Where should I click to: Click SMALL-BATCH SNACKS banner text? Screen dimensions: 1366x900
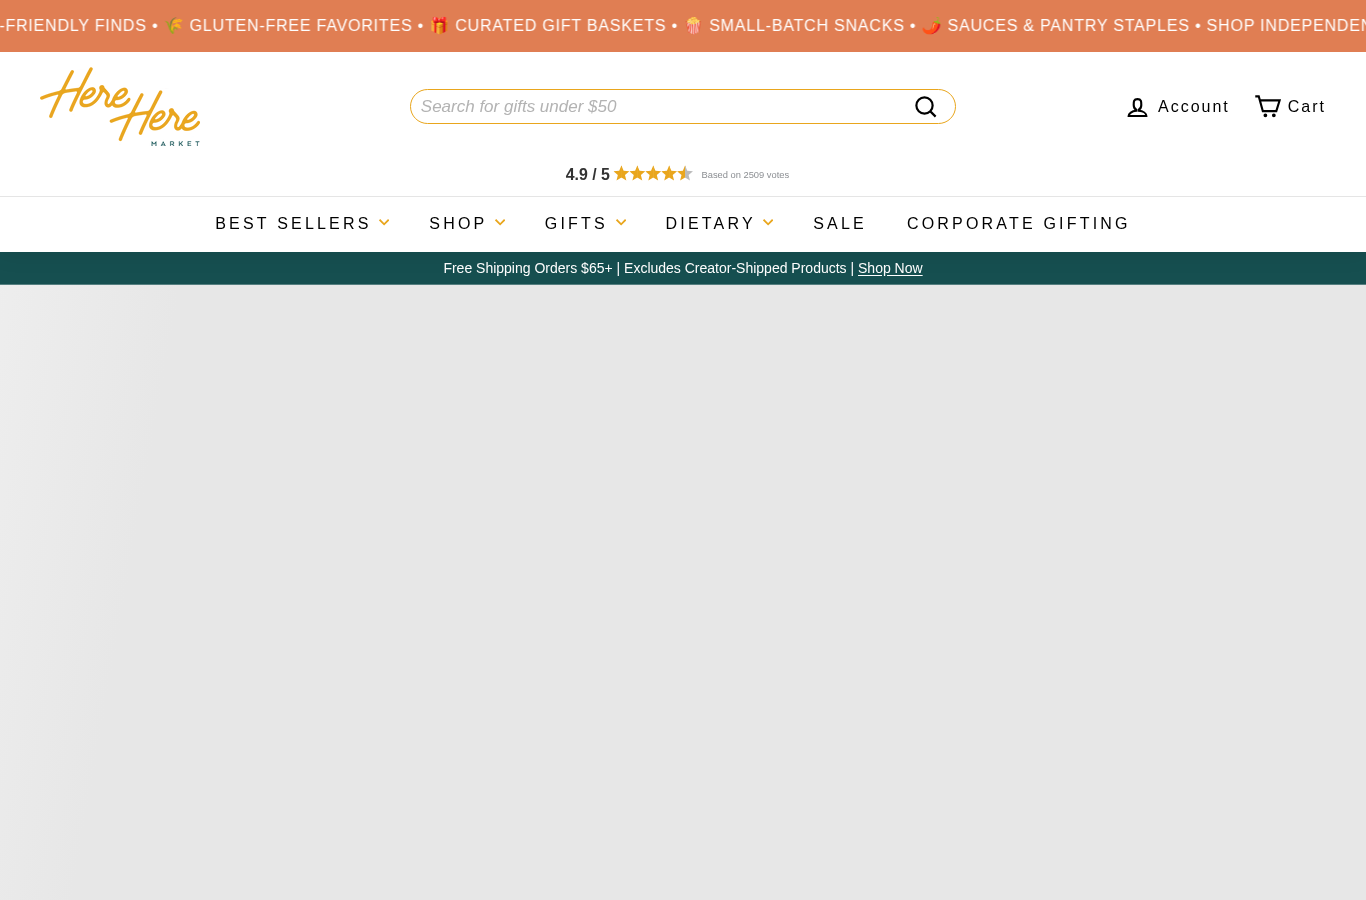[x=806, y=26]
